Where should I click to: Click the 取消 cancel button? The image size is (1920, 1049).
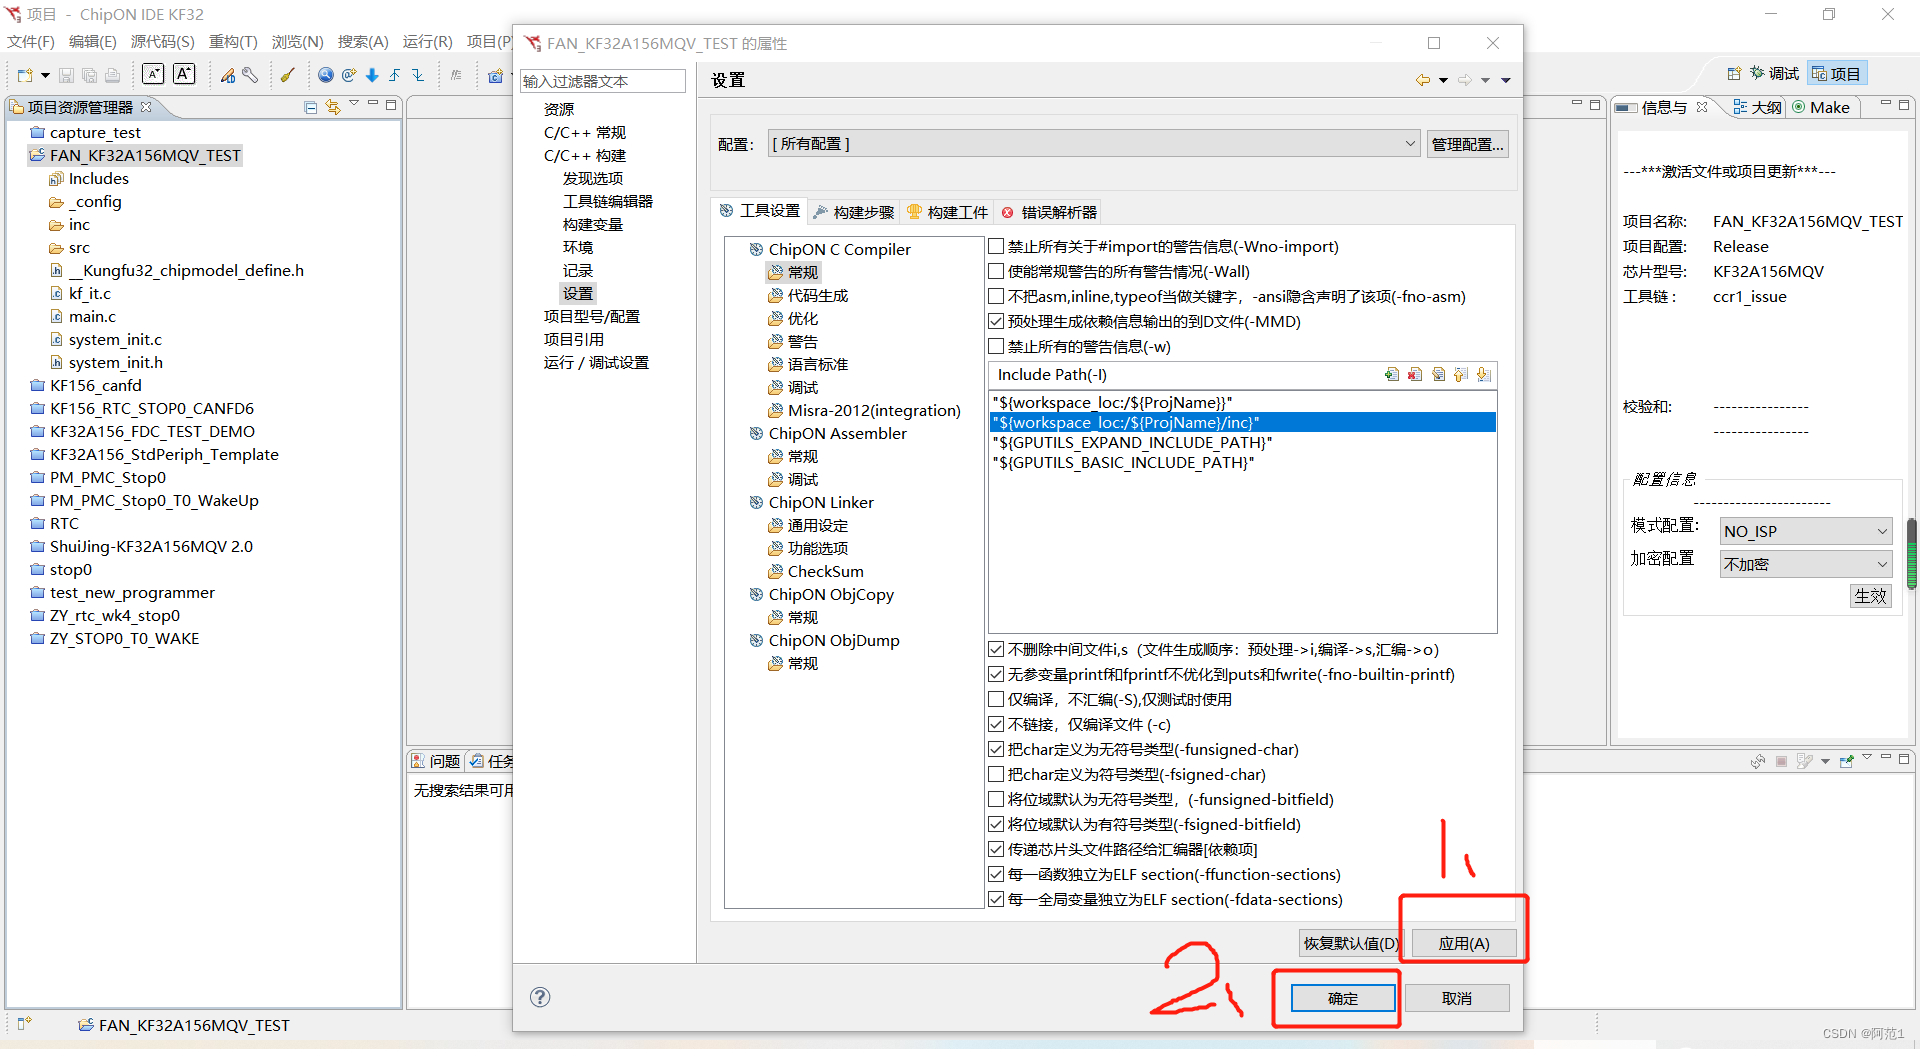[1457, 998]
